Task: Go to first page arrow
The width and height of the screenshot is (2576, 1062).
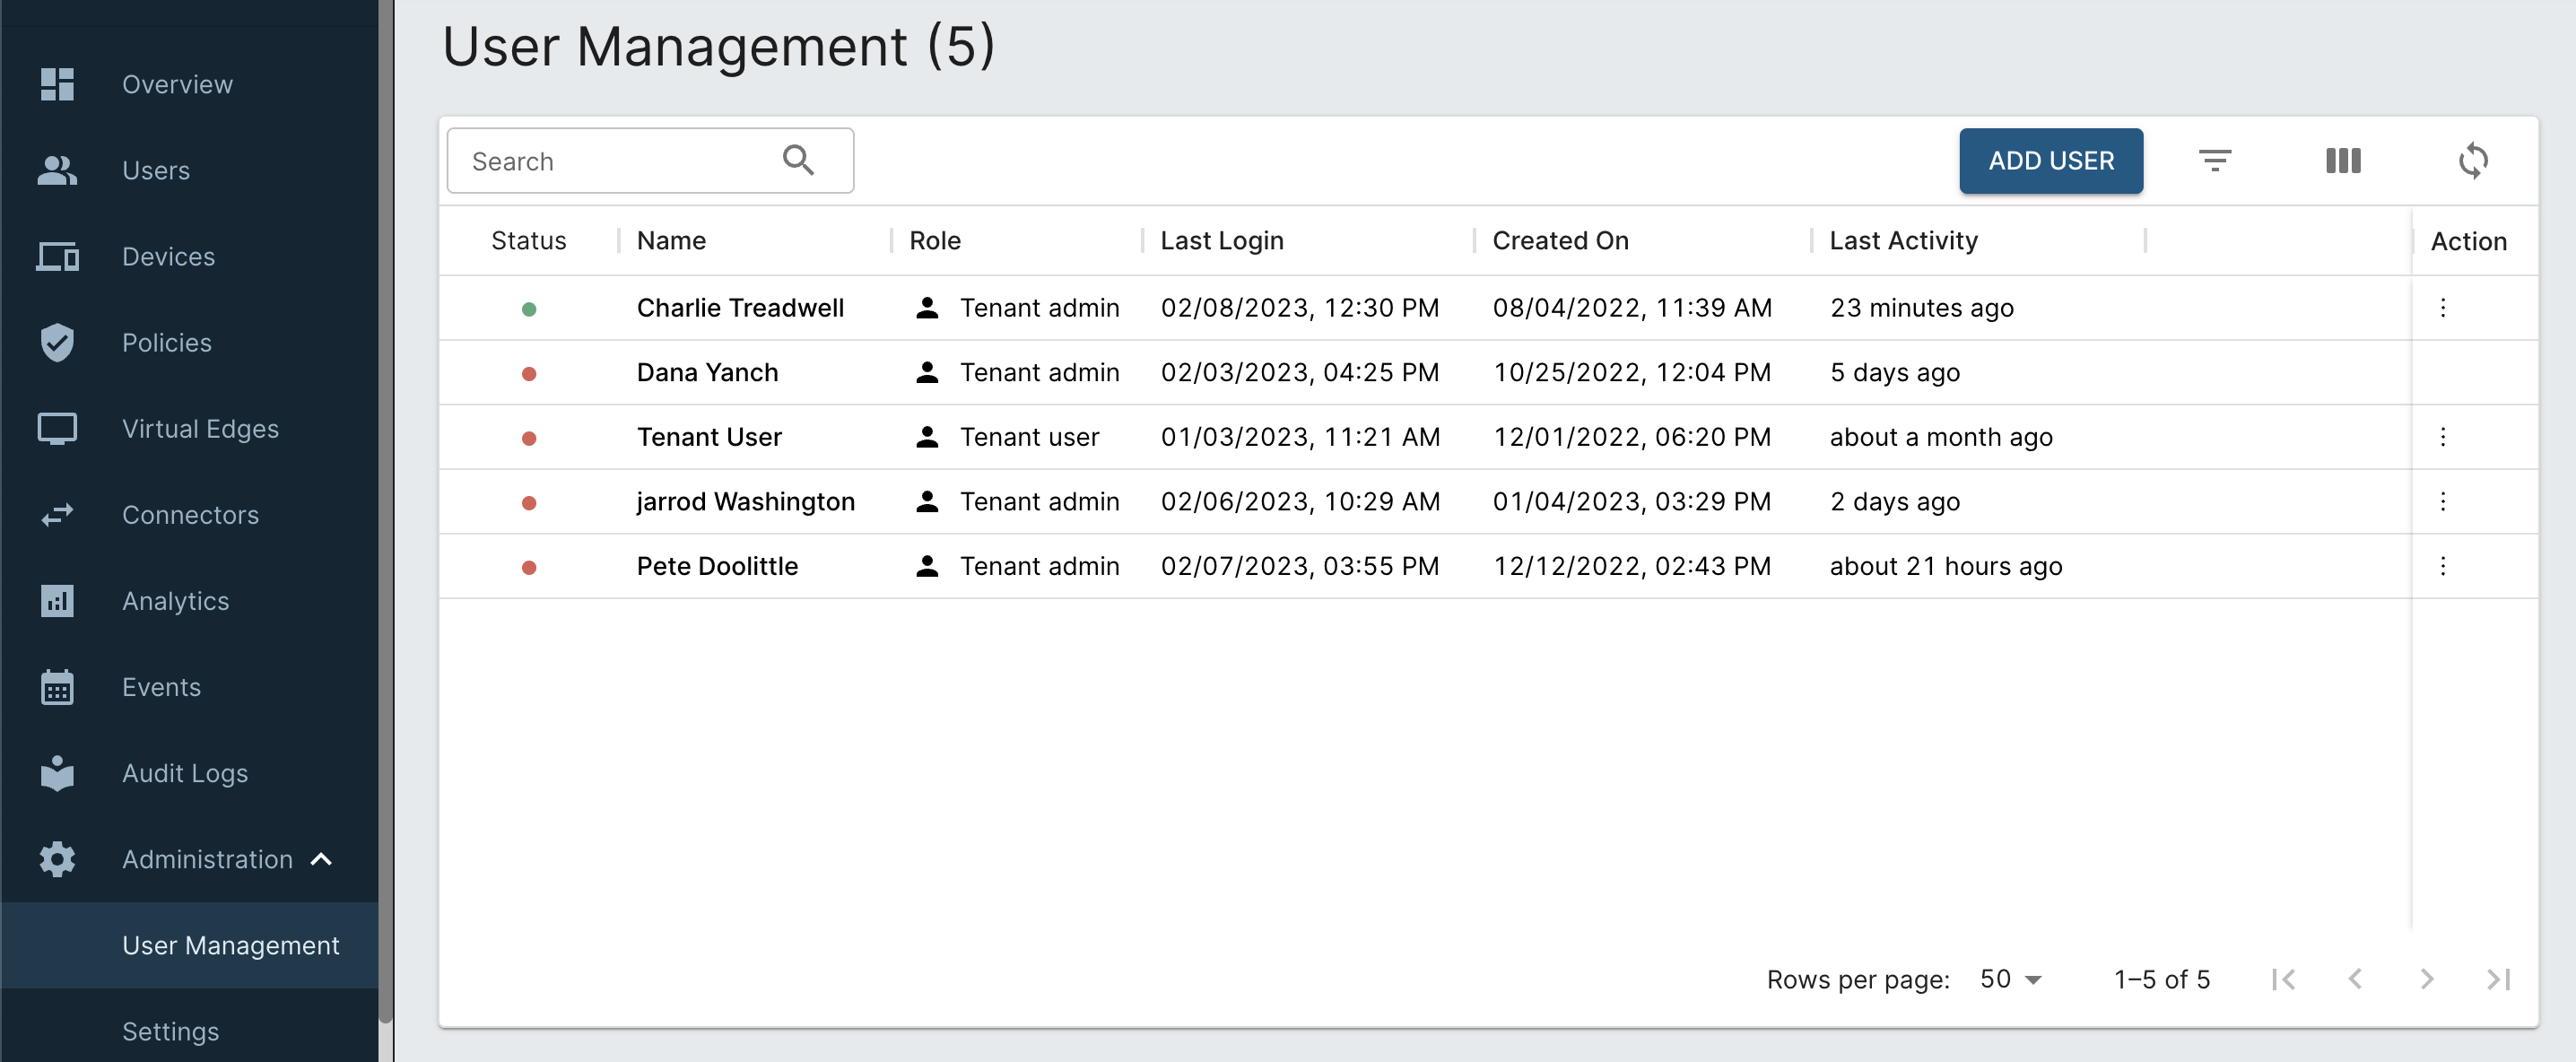Action: click(x=2283, y=979)
